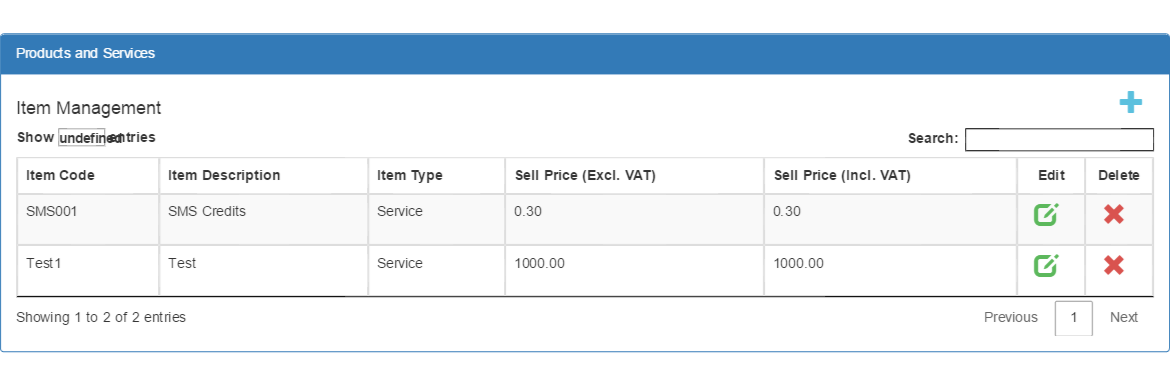Select page 1 in pagination
Image resolution: width=1170 pixels, height=372 pixels.
tap(1074, 318)
